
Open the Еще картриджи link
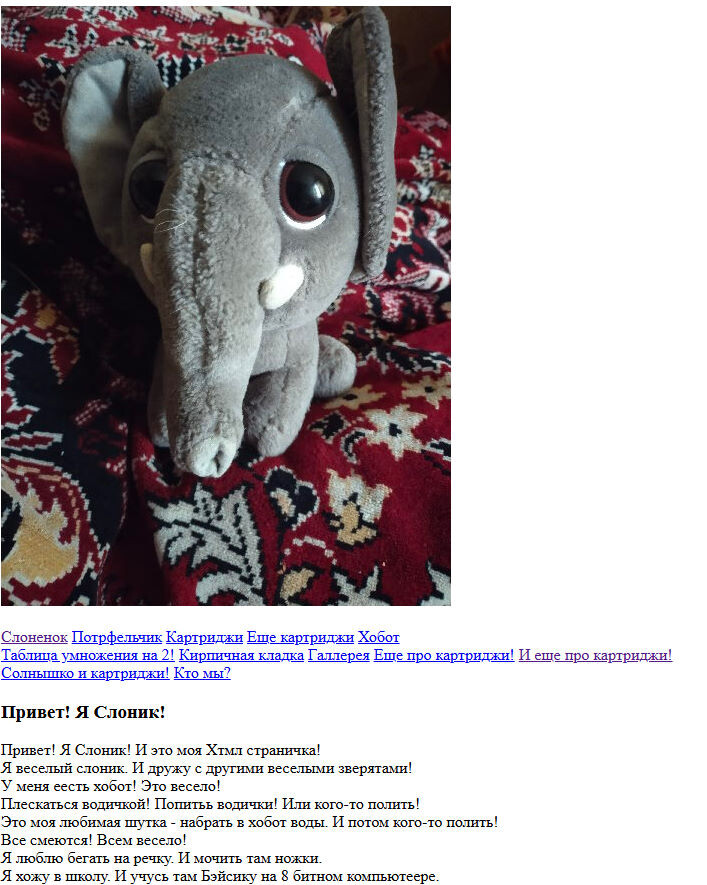click(300, 637)
